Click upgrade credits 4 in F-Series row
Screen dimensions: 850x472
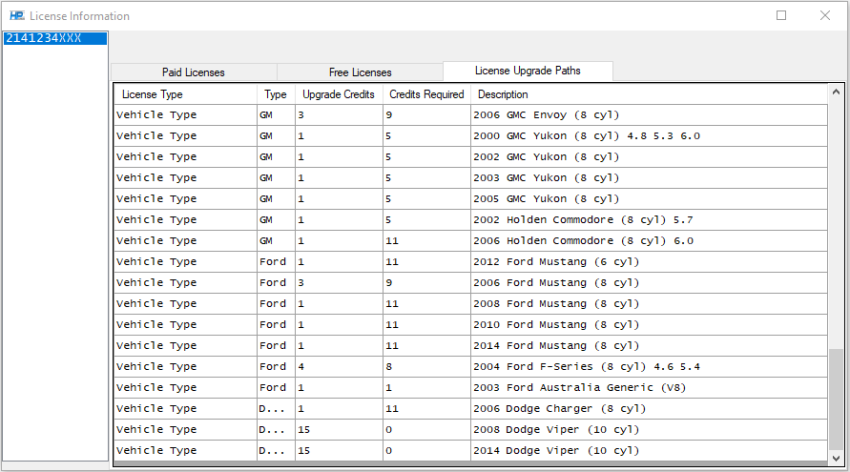coord(339,367)
